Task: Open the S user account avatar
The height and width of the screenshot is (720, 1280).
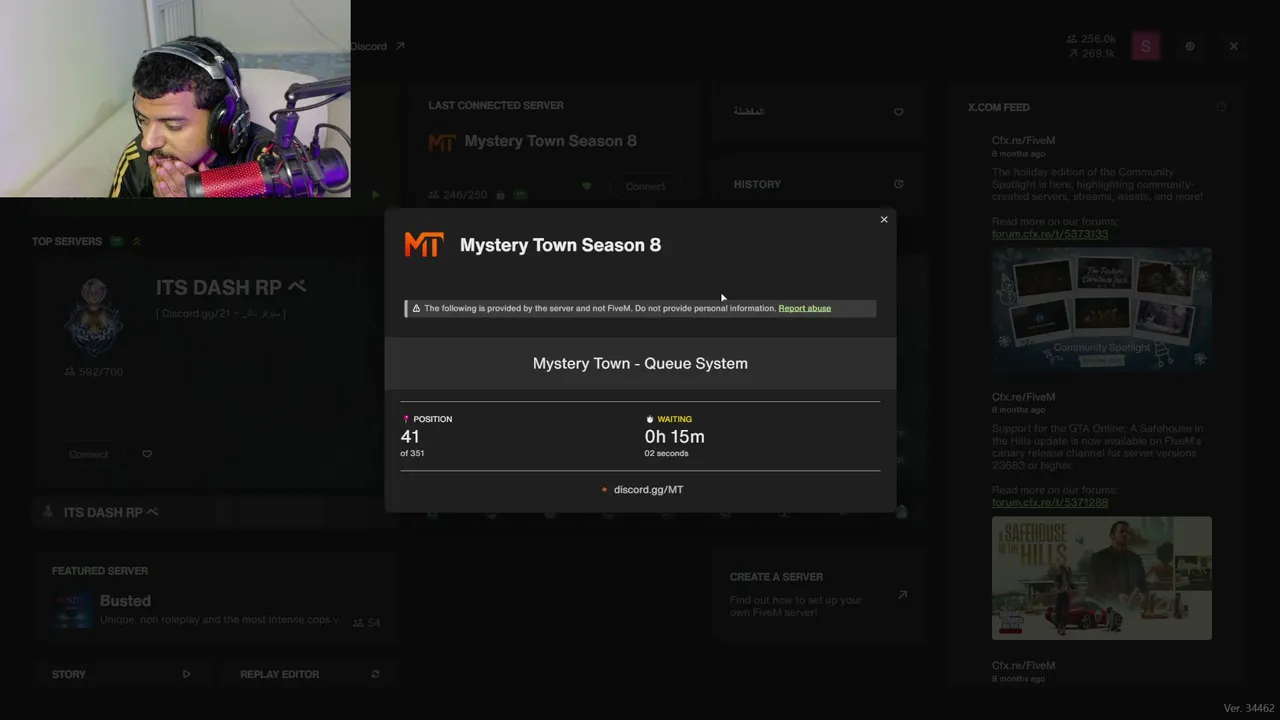Action: (x=1146, y=46)
